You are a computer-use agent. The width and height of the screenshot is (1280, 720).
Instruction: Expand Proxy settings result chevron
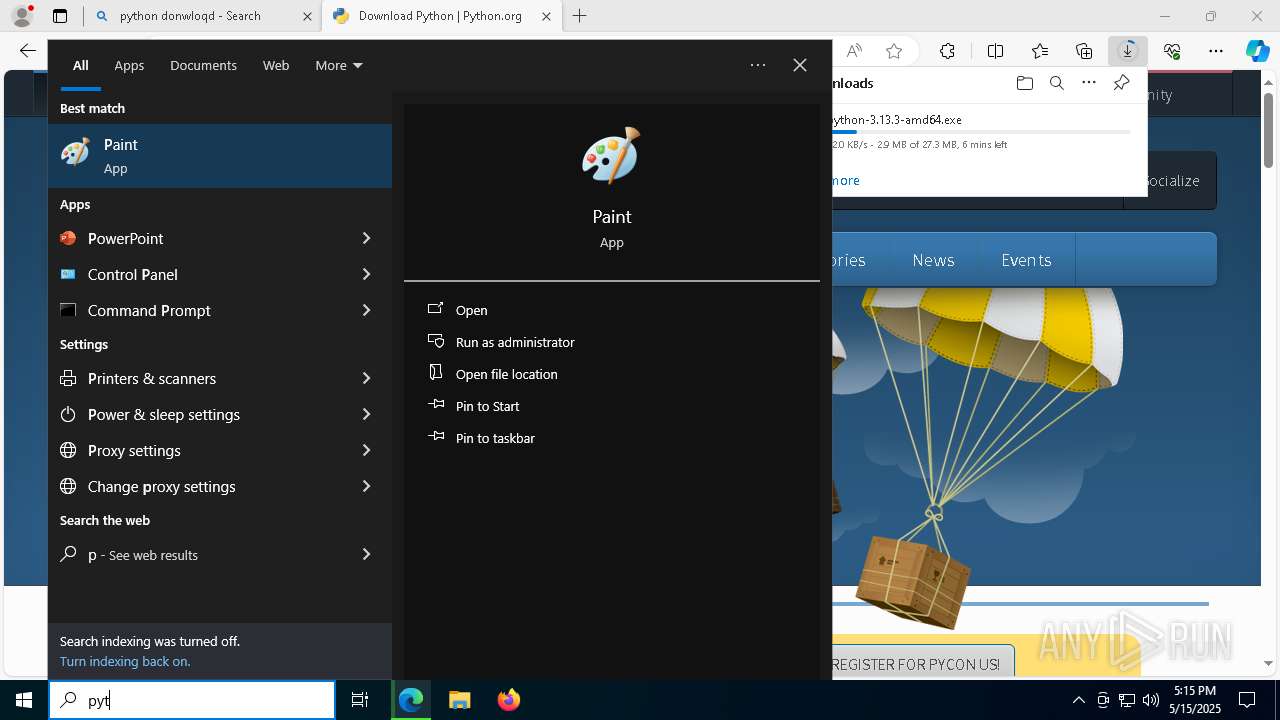(366, 450)
